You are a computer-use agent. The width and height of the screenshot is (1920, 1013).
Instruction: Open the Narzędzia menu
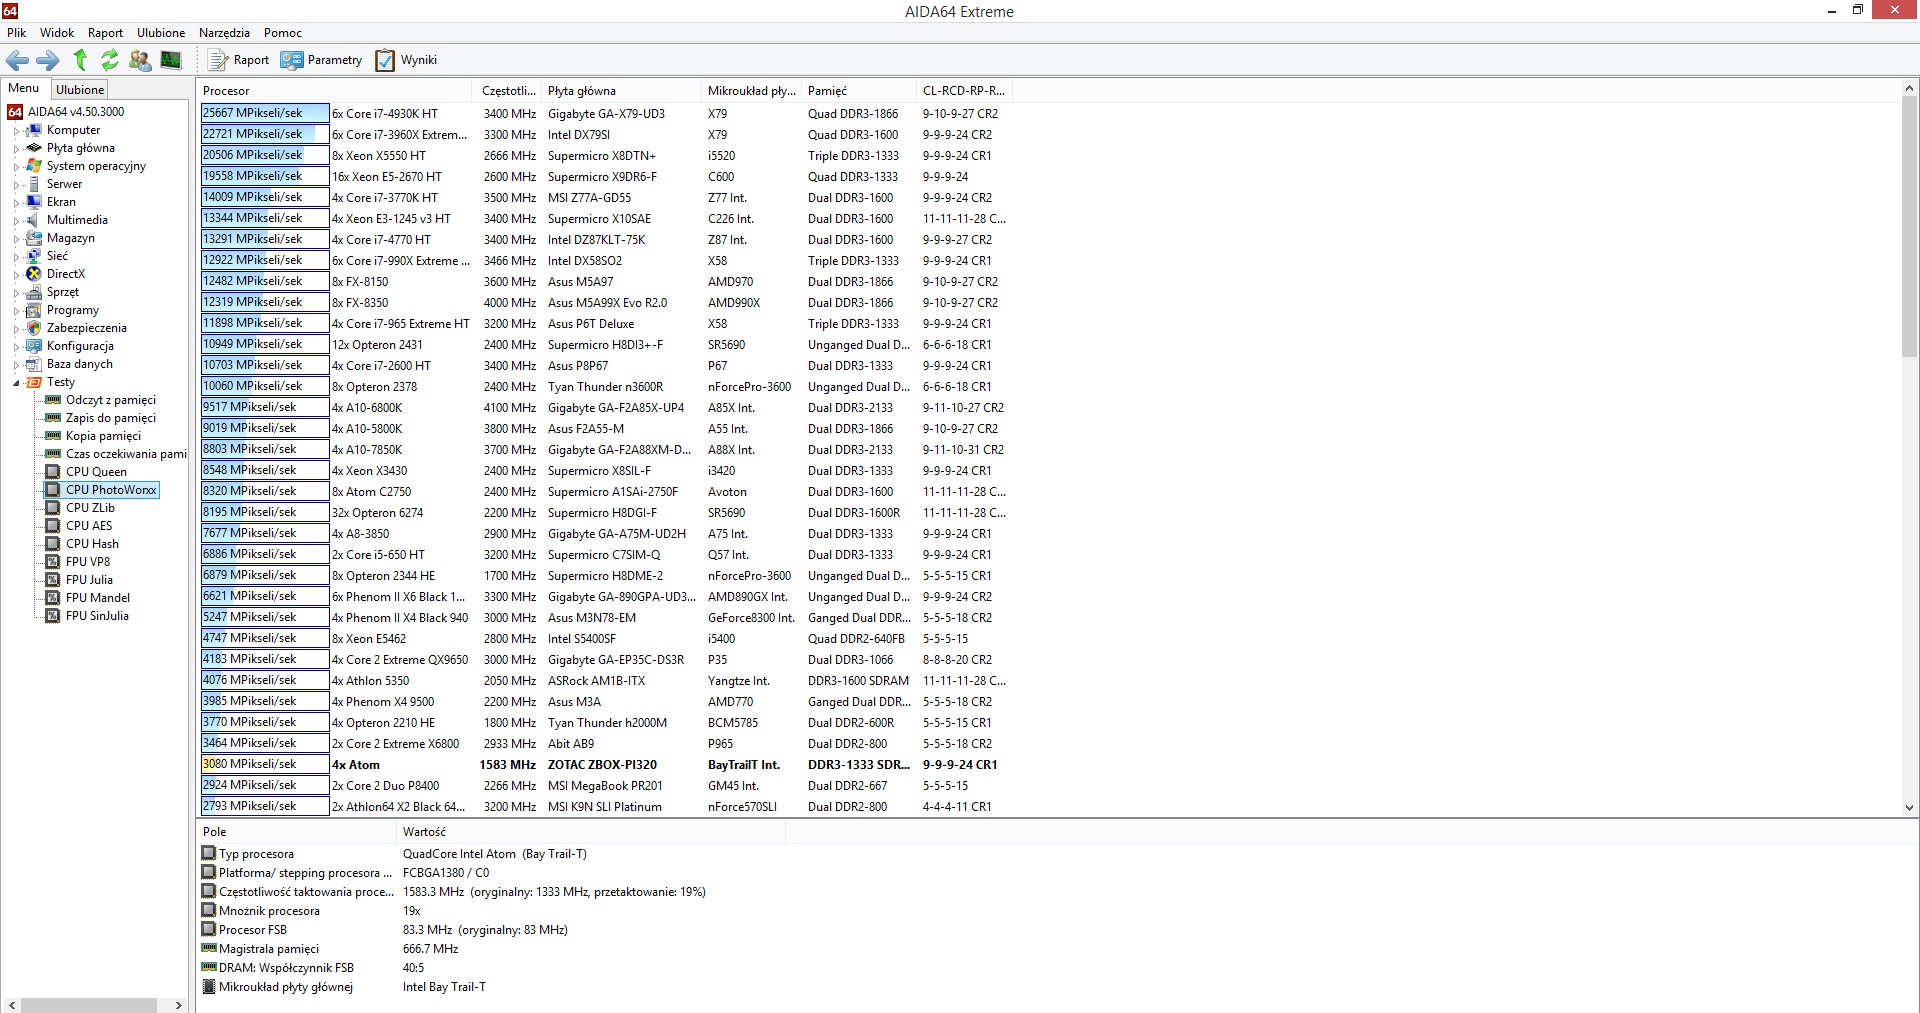coord(224,33)
